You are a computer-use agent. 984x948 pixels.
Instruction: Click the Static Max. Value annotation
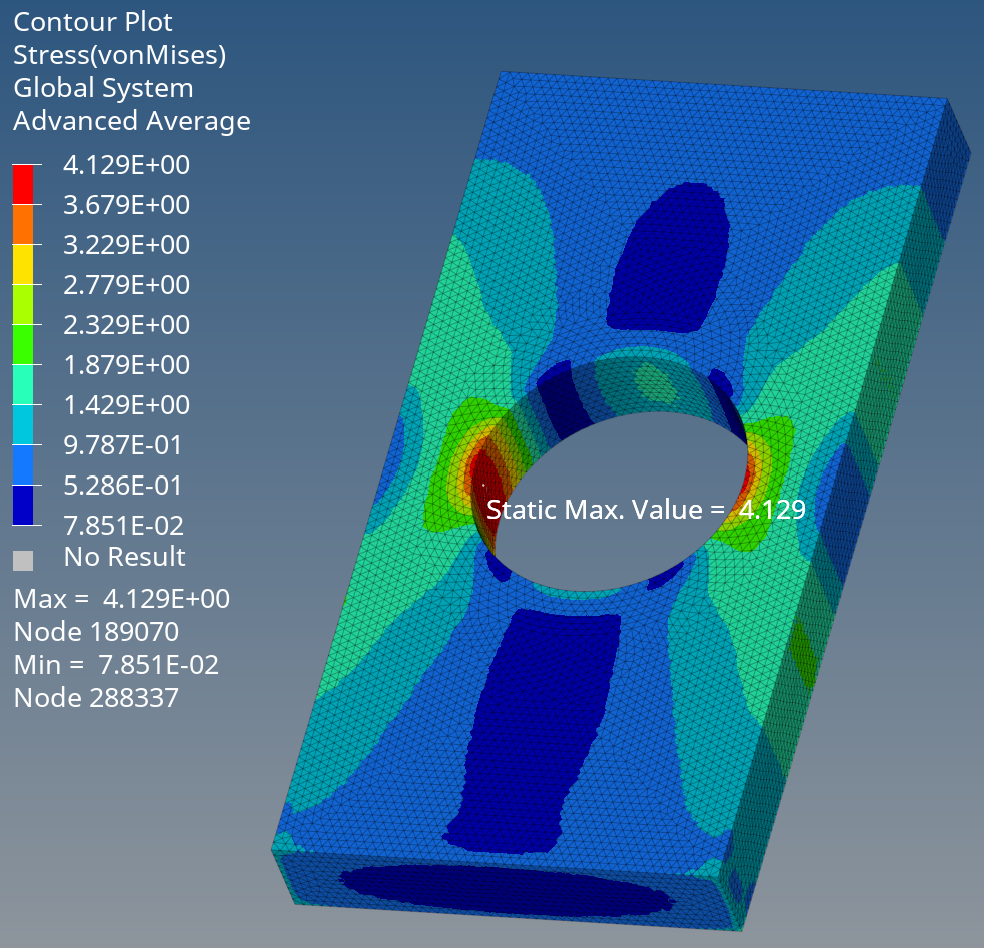[646, 510]
